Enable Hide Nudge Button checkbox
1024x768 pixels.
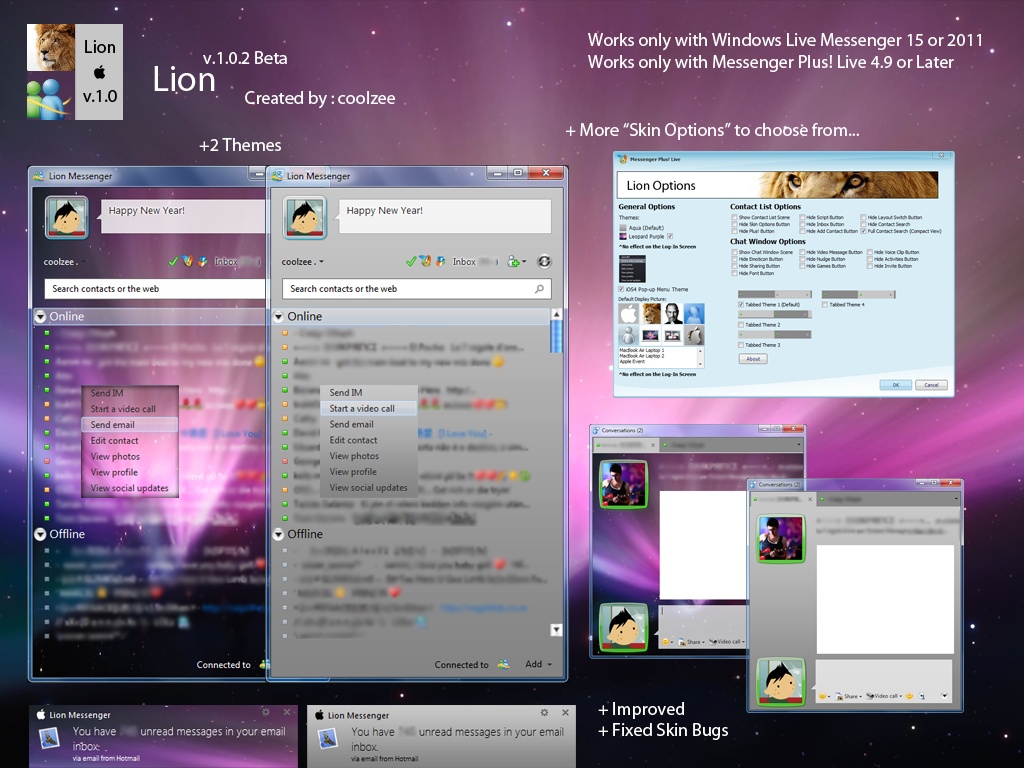(x=802, y=259)
